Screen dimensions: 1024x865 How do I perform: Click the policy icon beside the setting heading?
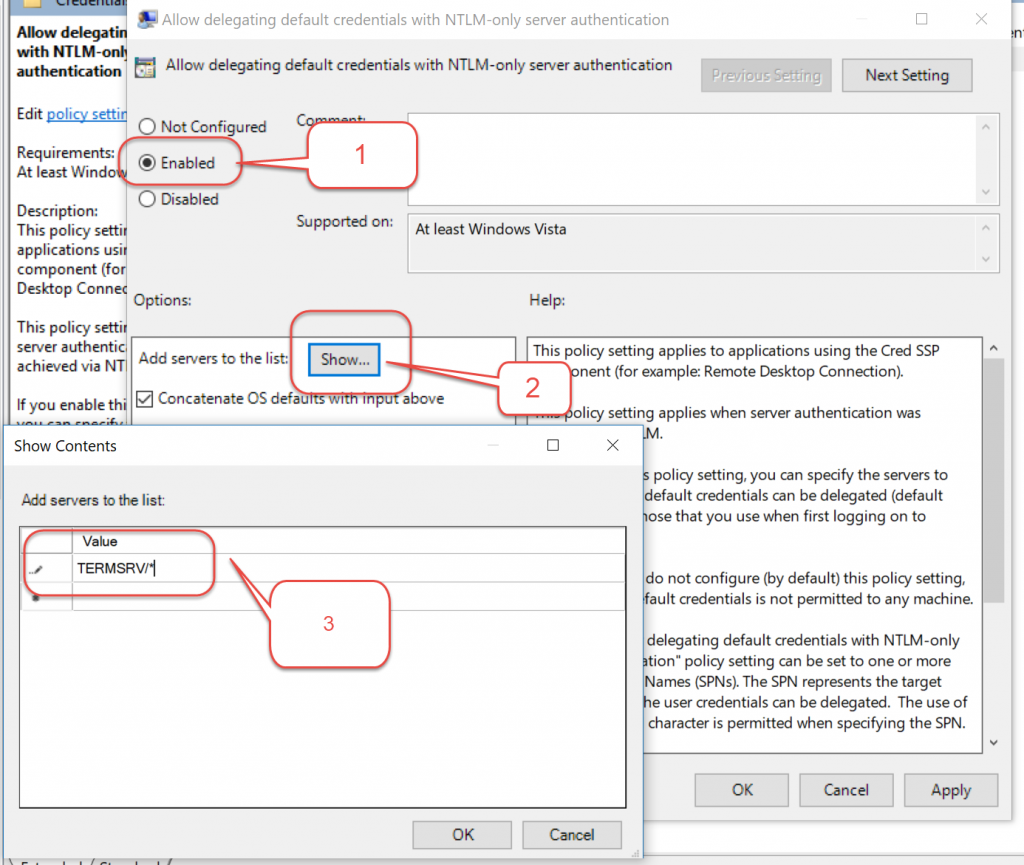(x=146, y=65)
